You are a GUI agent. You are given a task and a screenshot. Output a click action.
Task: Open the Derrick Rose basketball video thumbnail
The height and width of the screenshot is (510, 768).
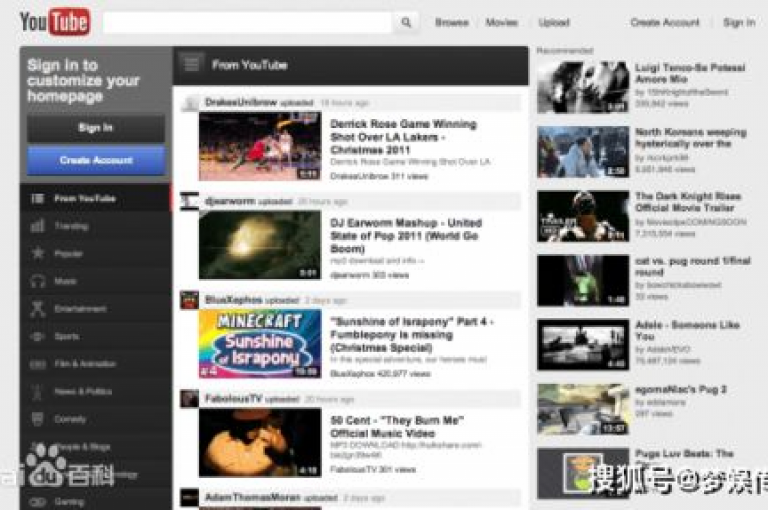(260, 146)
